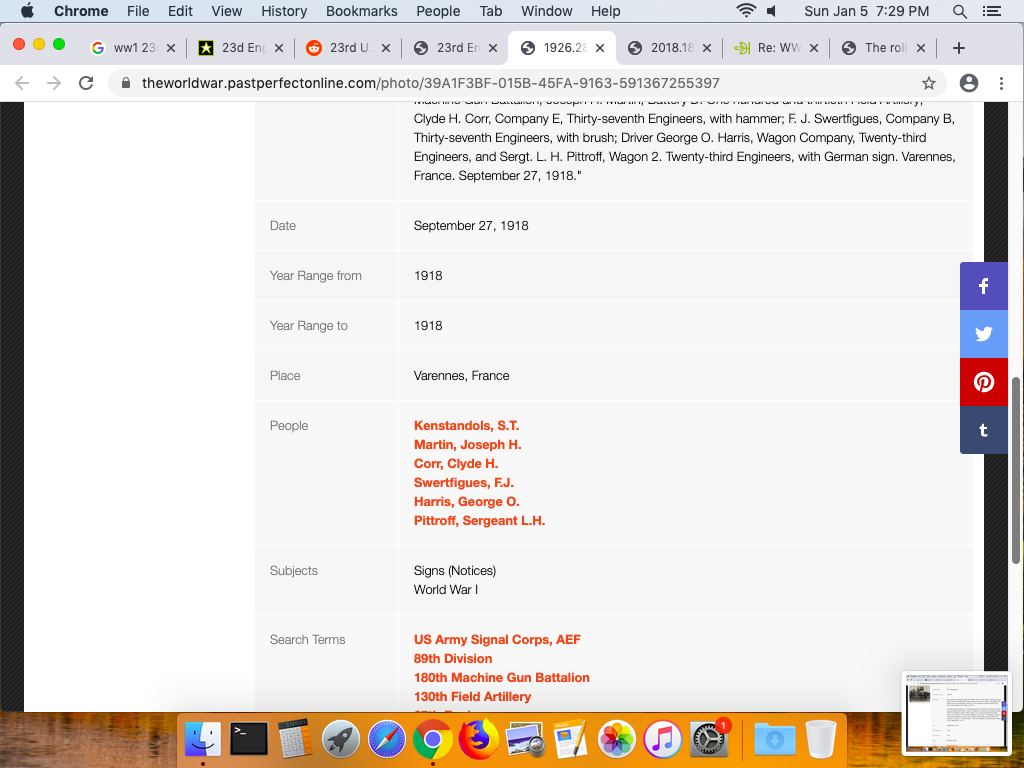Viewport: 1024px width, 768px height.
Task: Follow the 89th Division search term
Action: pos(453,658)
